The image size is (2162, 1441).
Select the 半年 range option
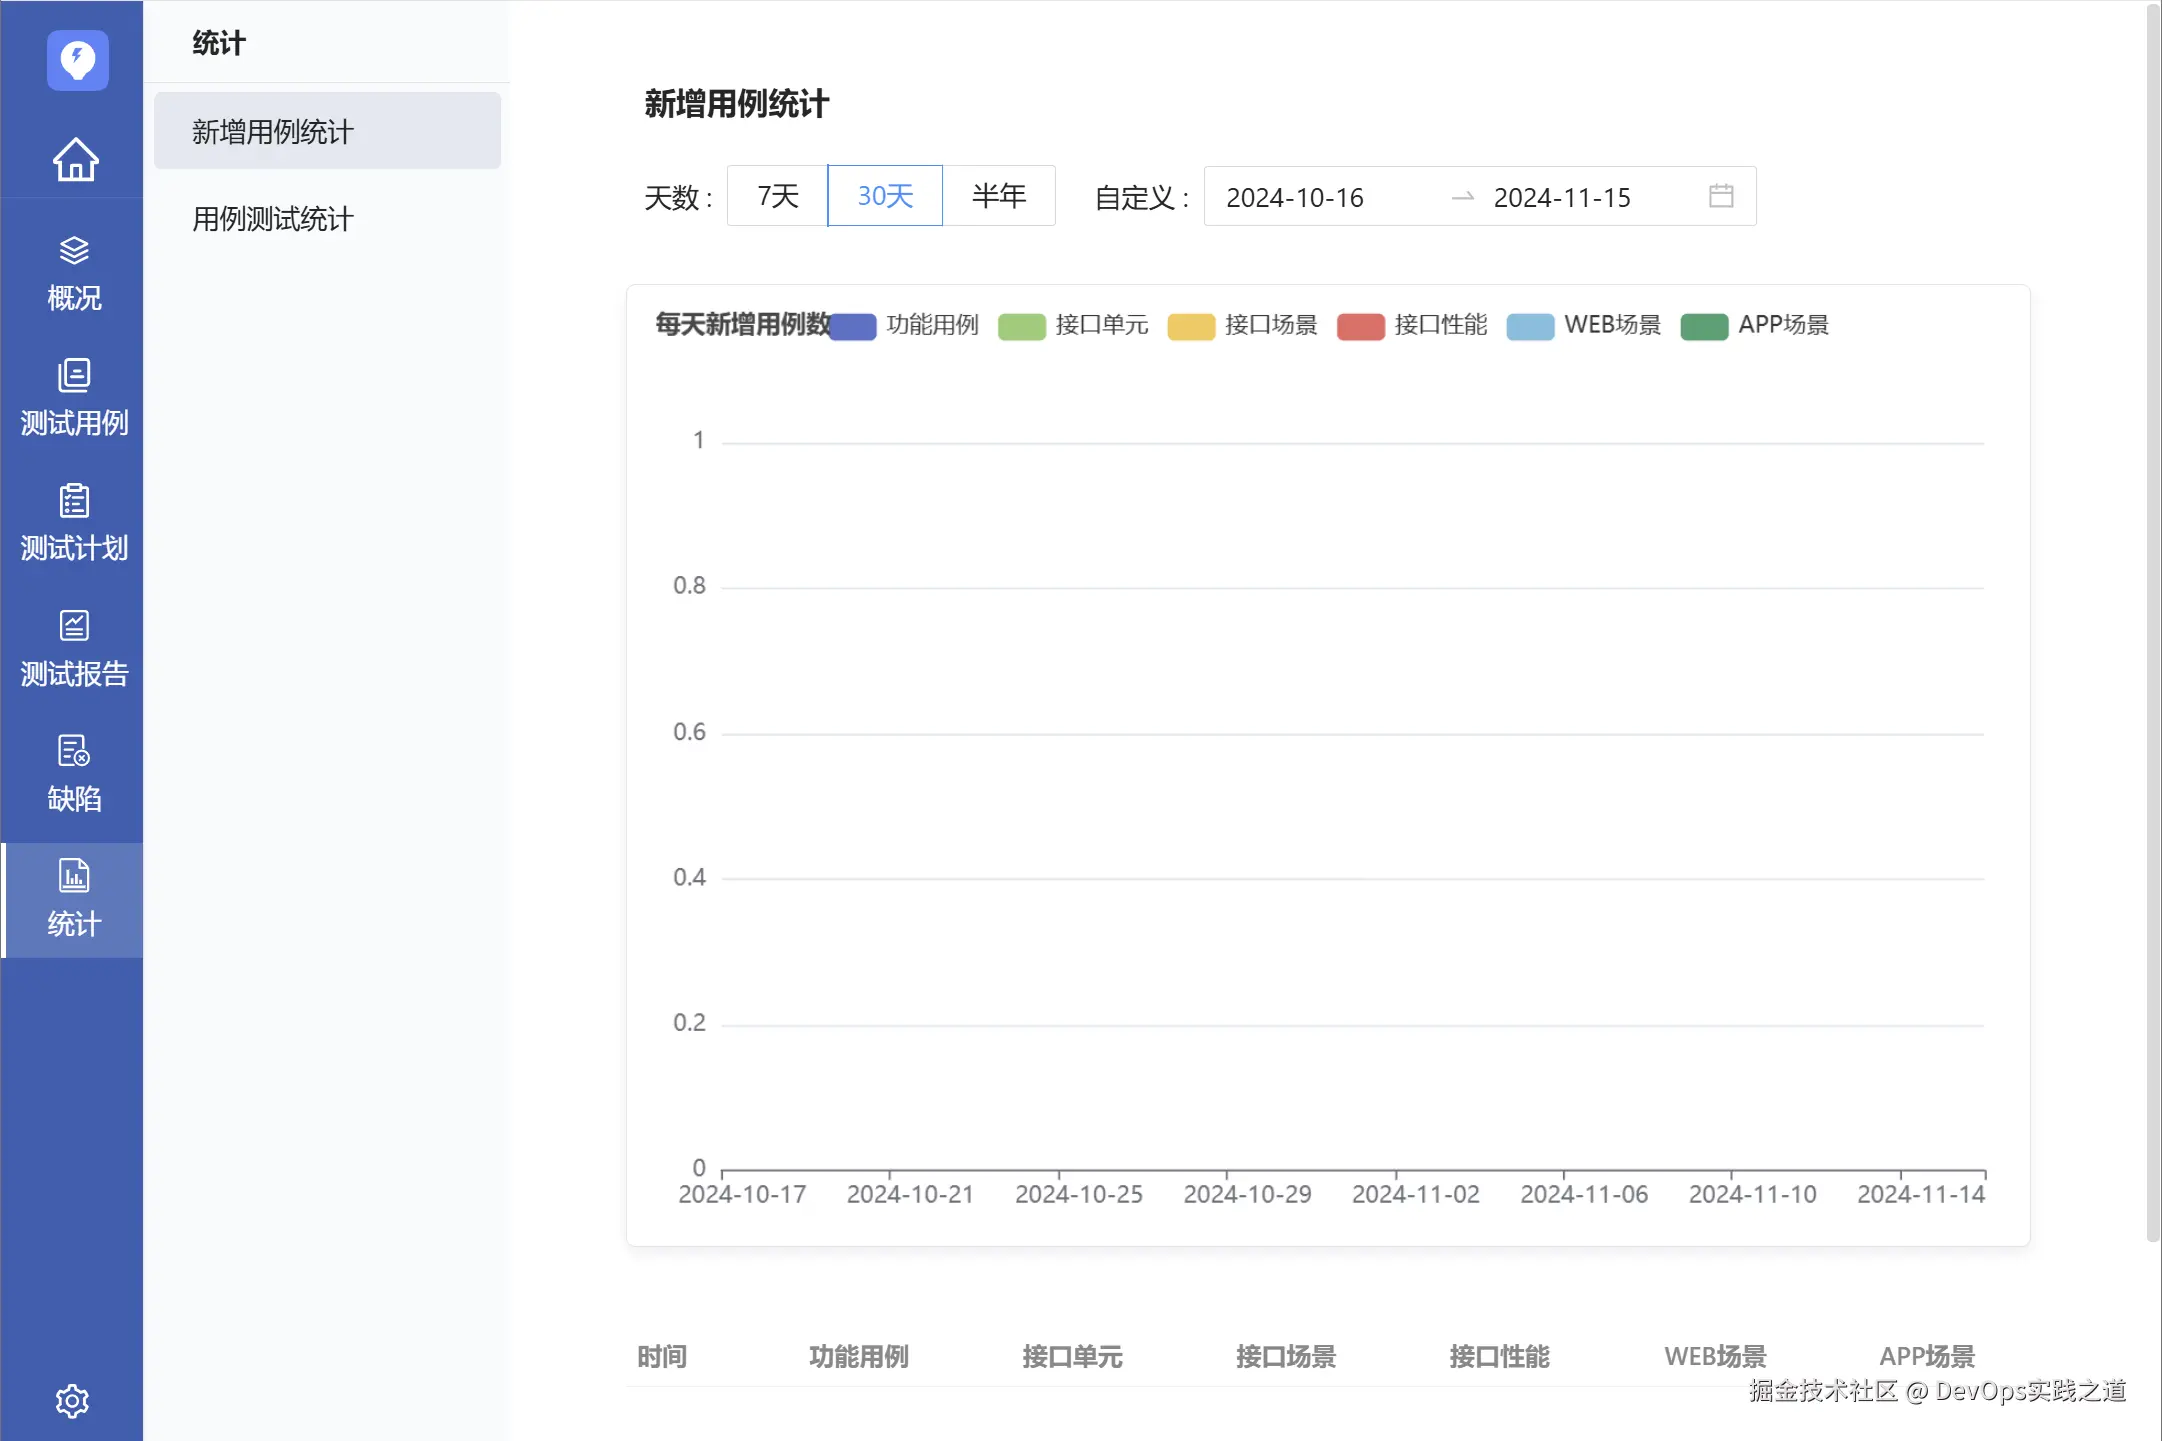998,196
